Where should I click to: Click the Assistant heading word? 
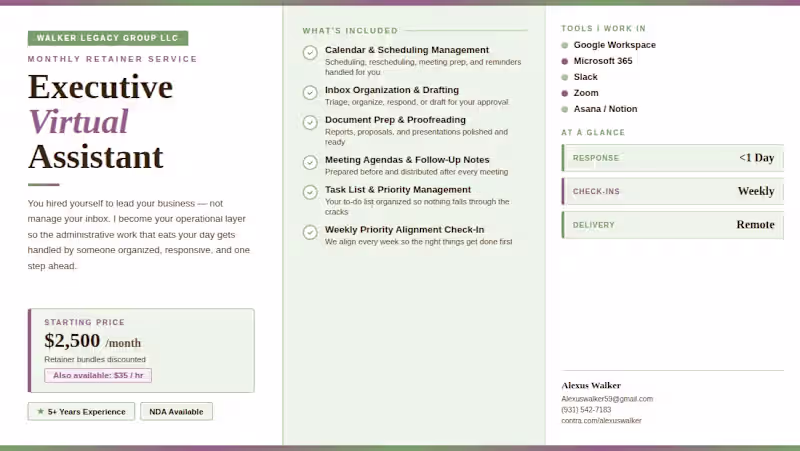(x=95, y=157)
